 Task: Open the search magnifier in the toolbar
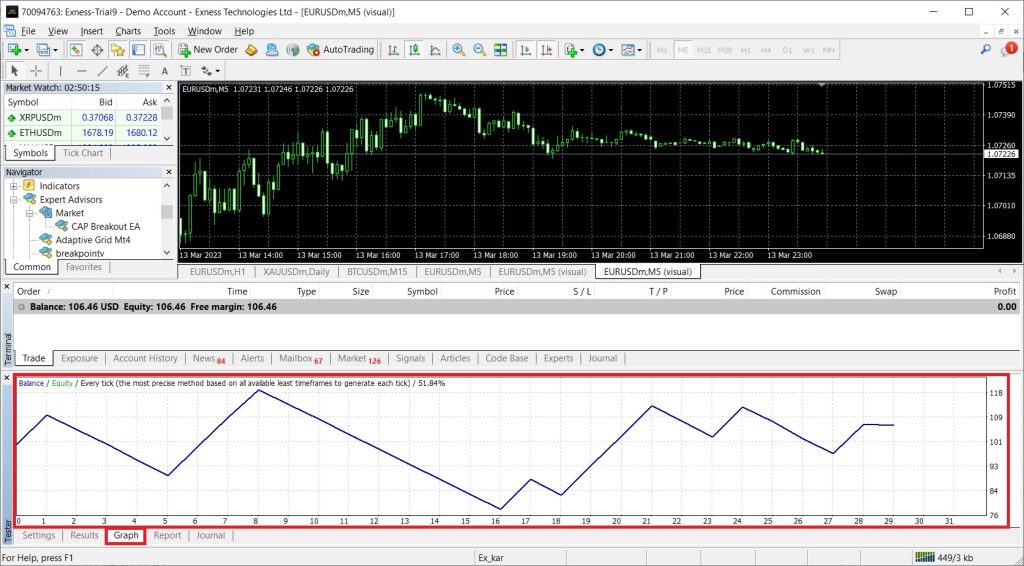(x=985, y=50)
